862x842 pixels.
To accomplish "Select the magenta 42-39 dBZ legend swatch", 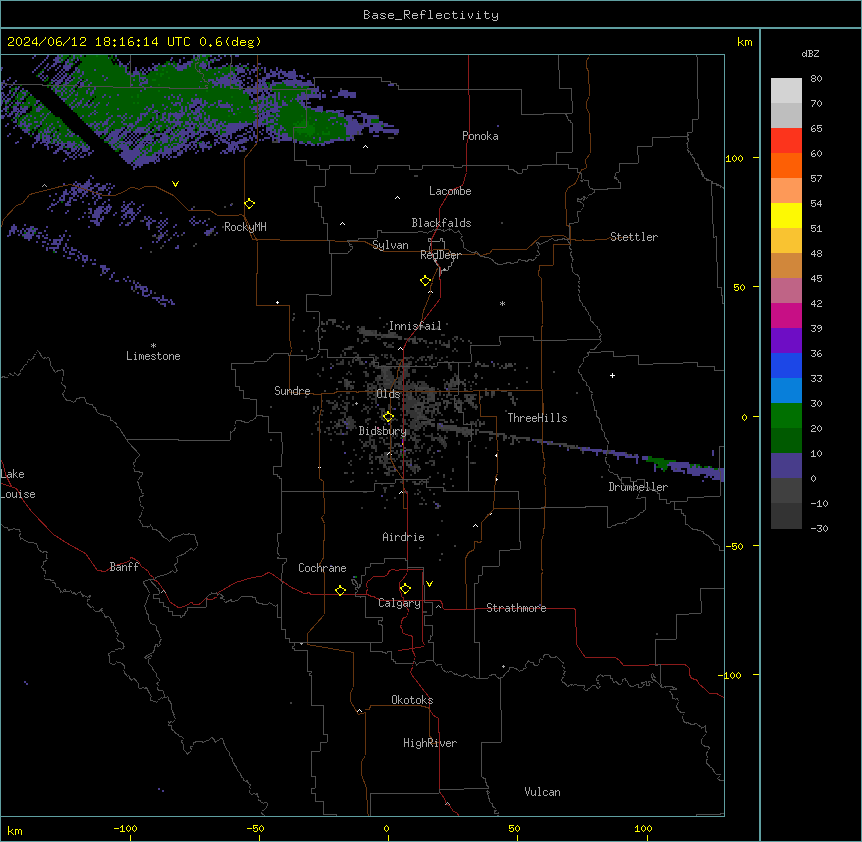I will (786, 315).
